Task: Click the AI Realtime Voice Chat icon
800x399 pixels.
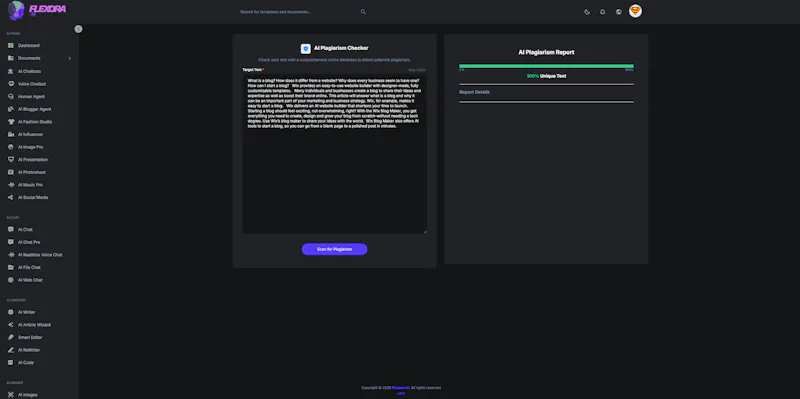Action: pos(11,255)
